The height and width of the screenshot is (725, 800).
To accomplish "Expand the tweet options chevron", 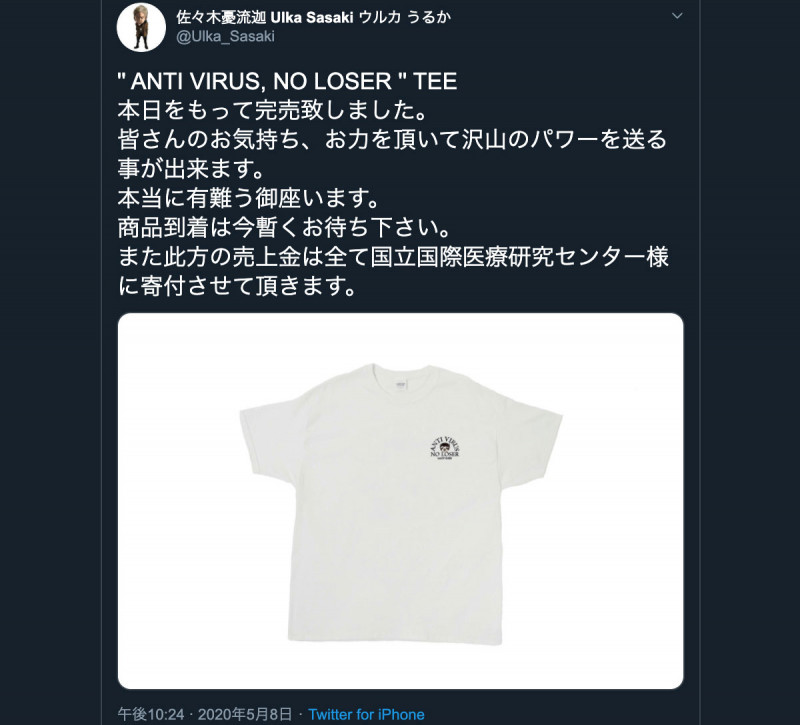I will [677, 16].
